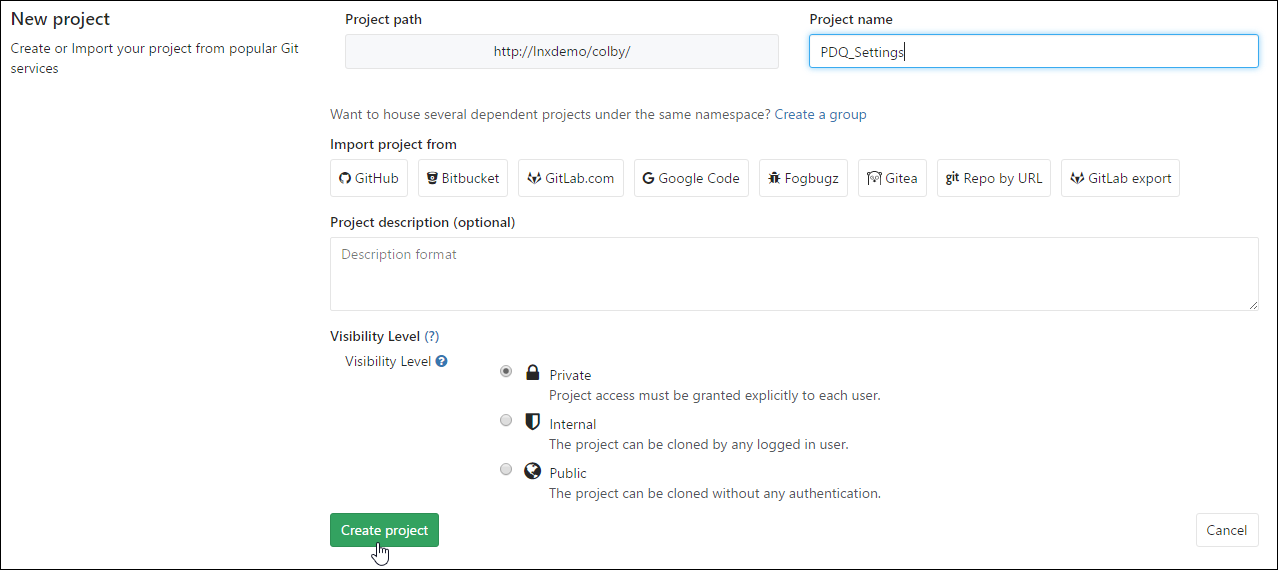Focus the Project name input field

[x=1033, y=52]
